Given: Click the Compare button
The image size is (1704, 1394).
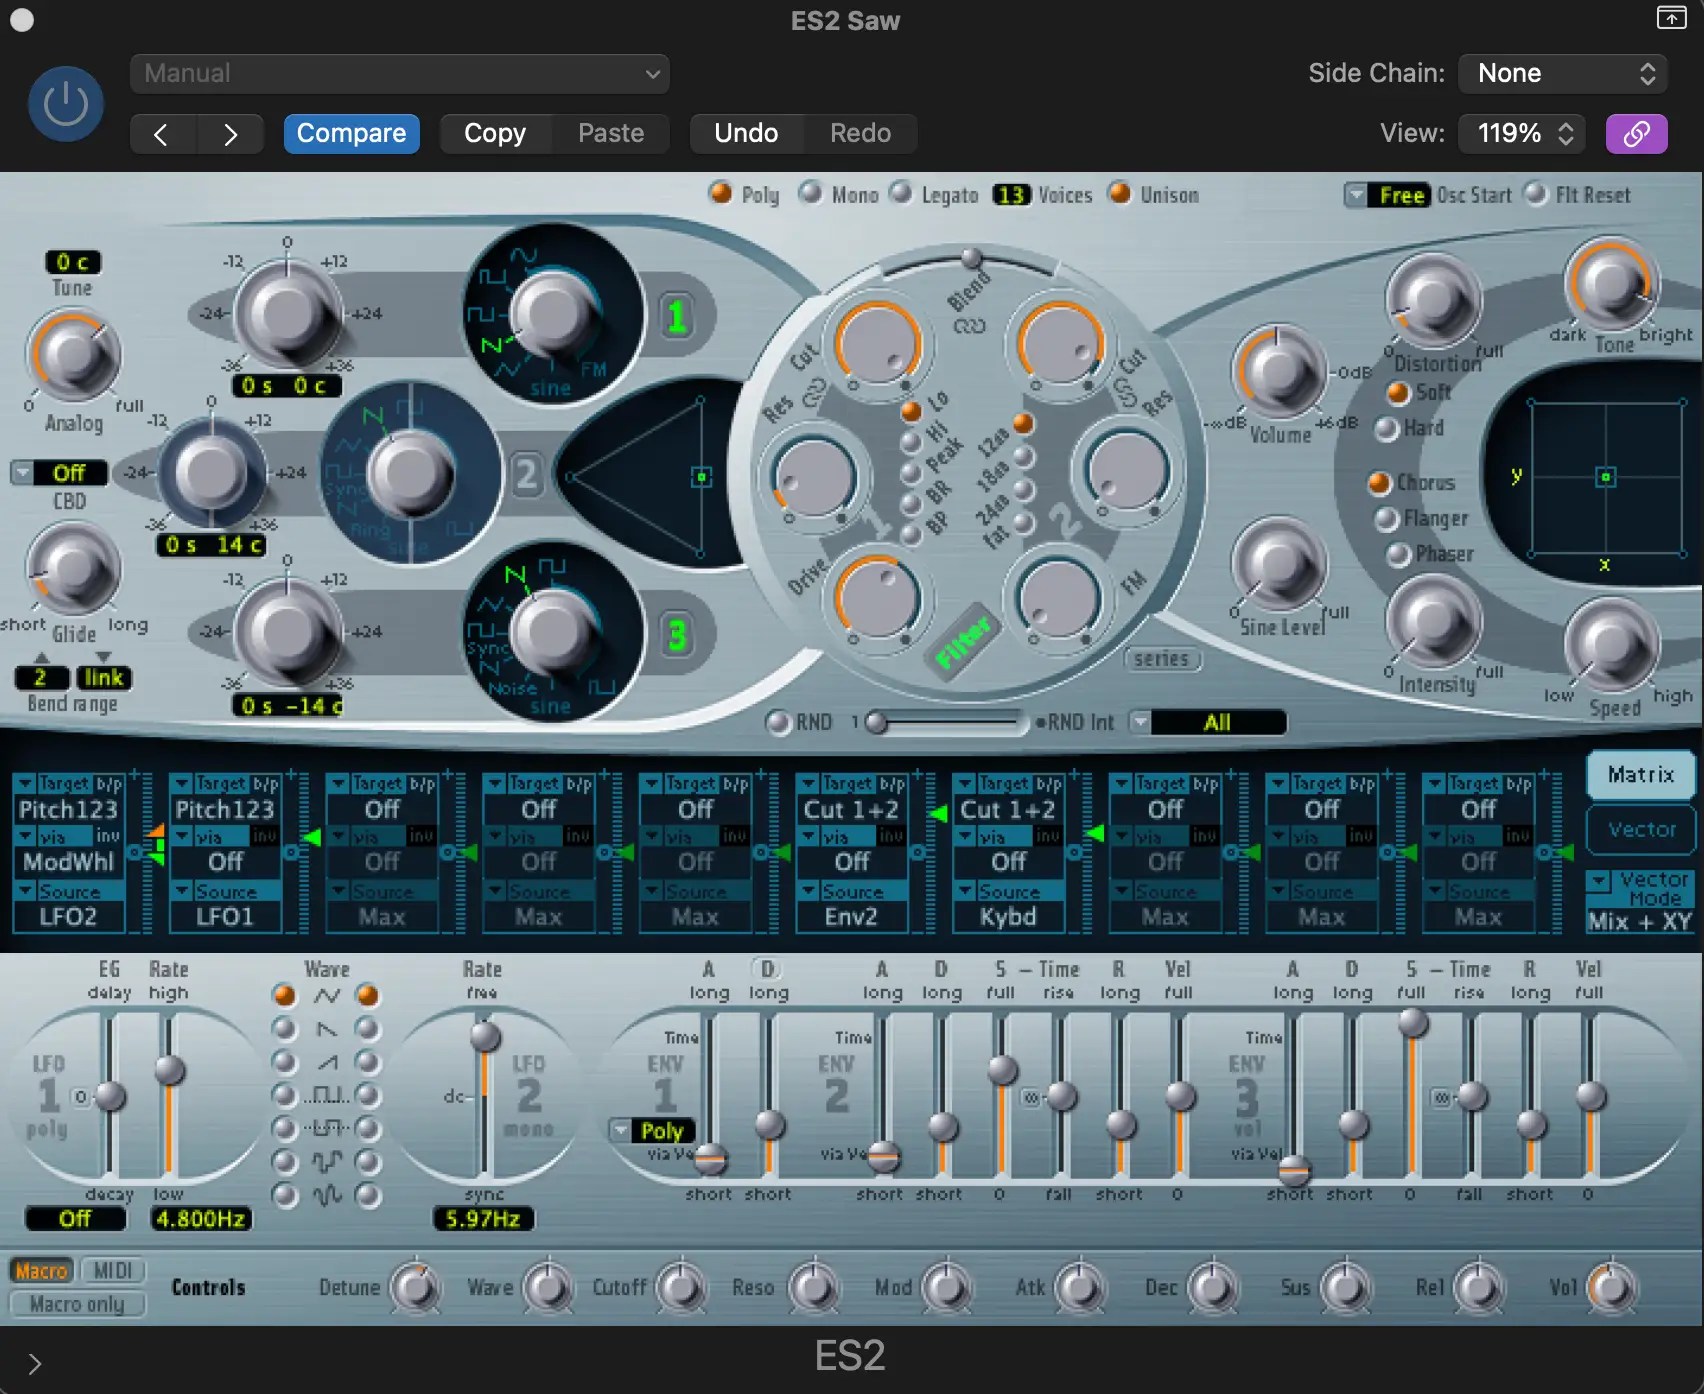Looking at the screenshot, I should point(351,133).
